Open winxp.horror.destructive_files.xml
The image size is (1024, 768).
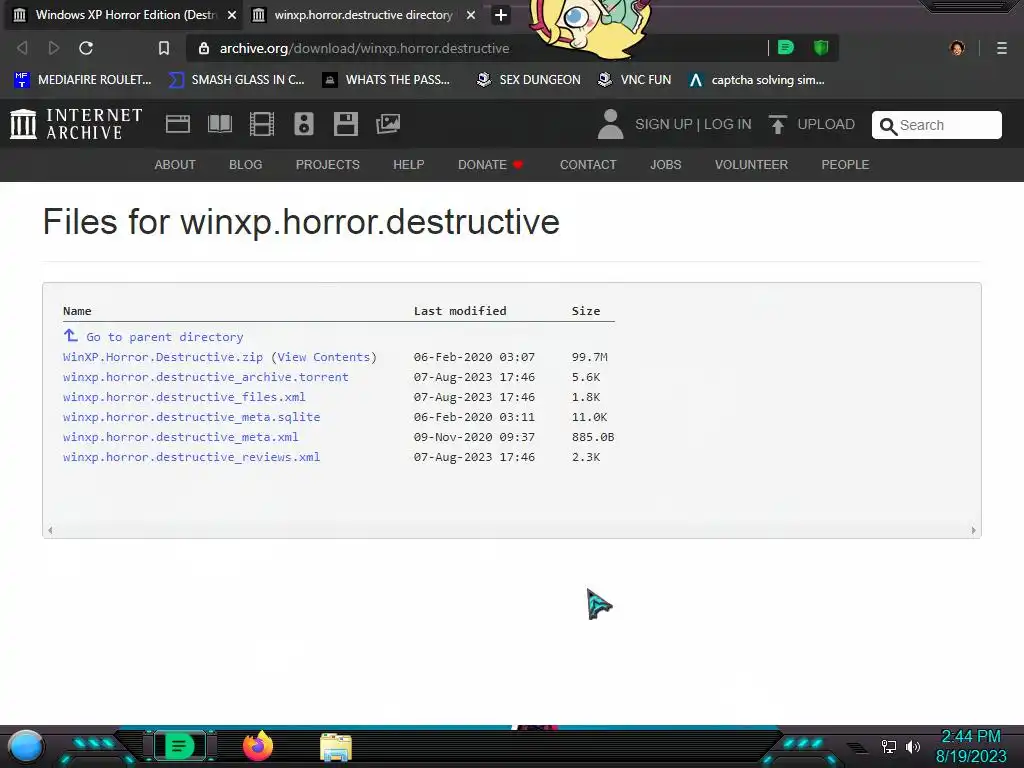tap(184, 397)
